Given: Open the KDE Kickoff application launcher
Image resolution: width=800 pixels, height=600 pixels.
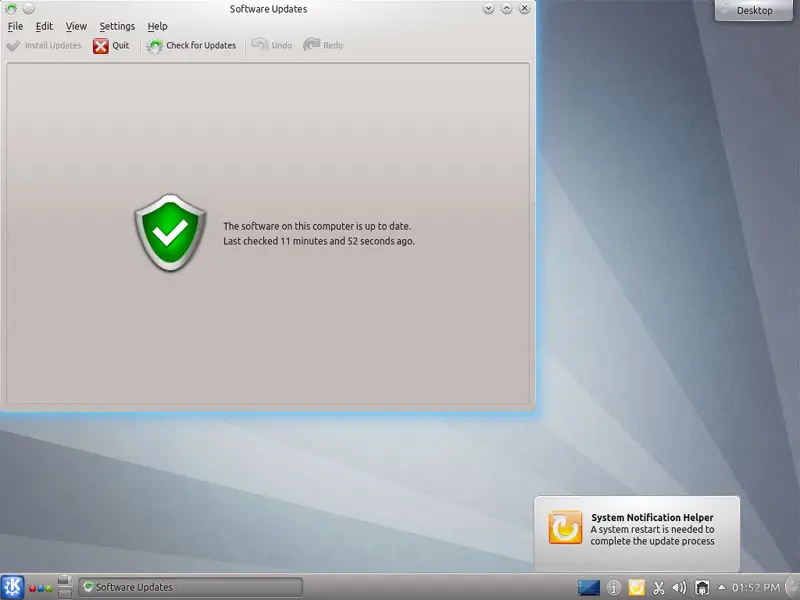Looking at the screenshot, I should click(x=12, y=587).
